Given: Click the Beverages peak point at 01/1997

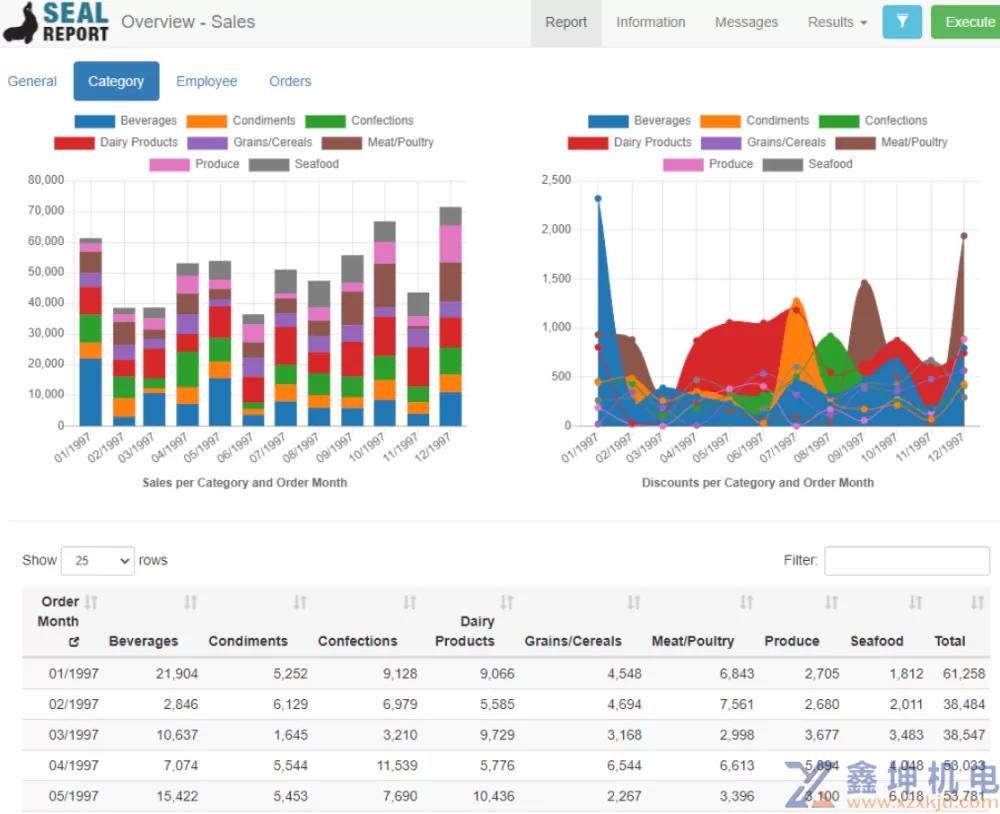Looking at the screenshot, I should point(598,198).
